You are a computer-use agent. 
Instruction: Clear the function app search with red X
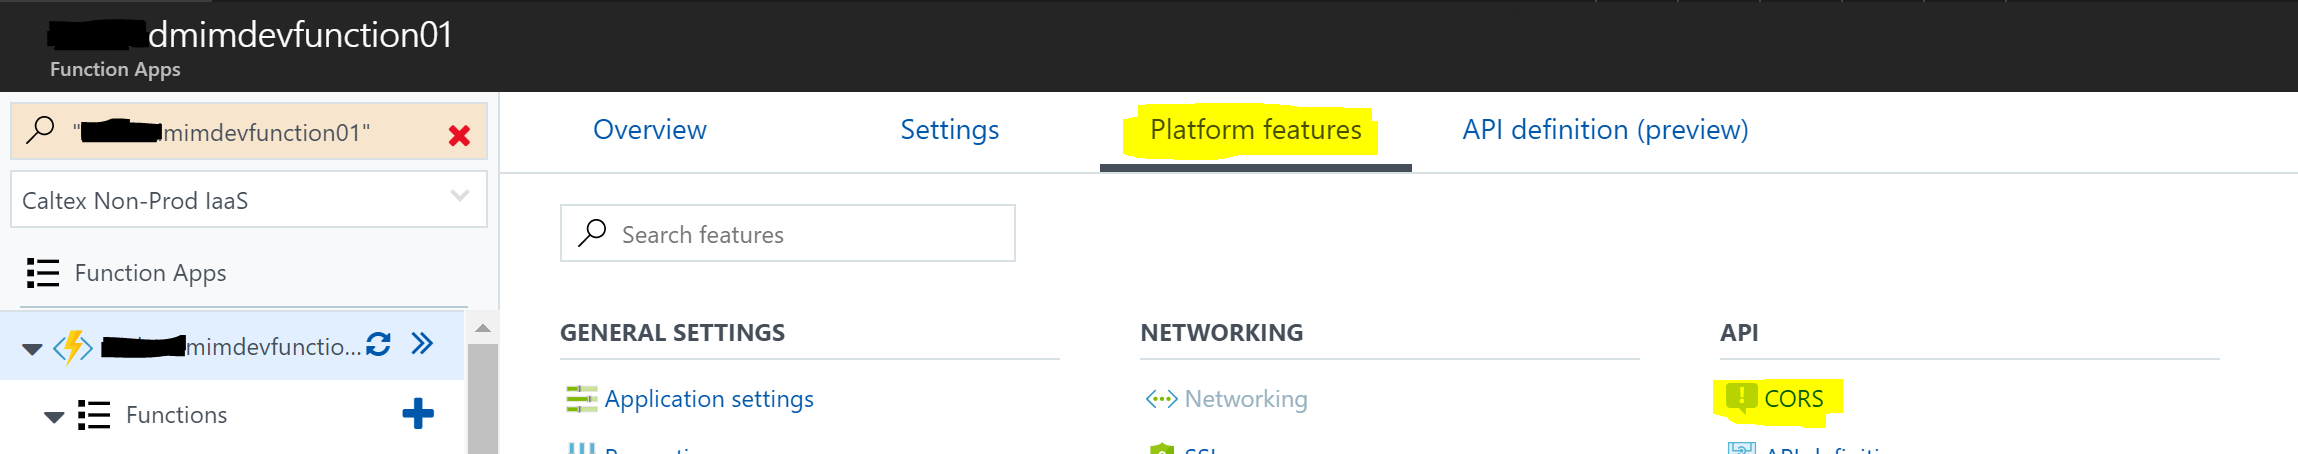pos(459,135)
